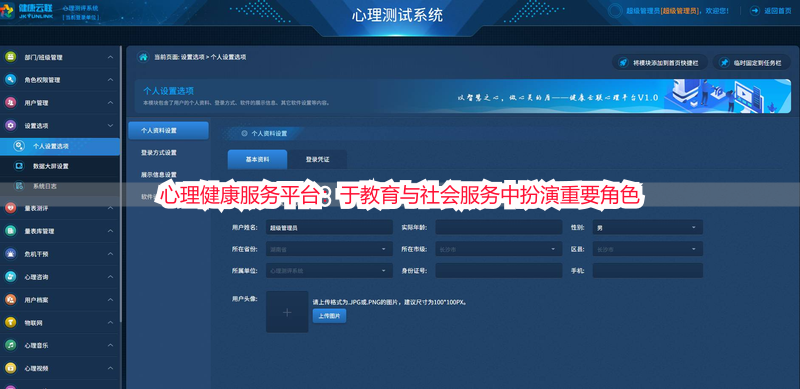Expand the 心理视频 chevron
Viewport: 800px width, 389px height.
(111, 368)
